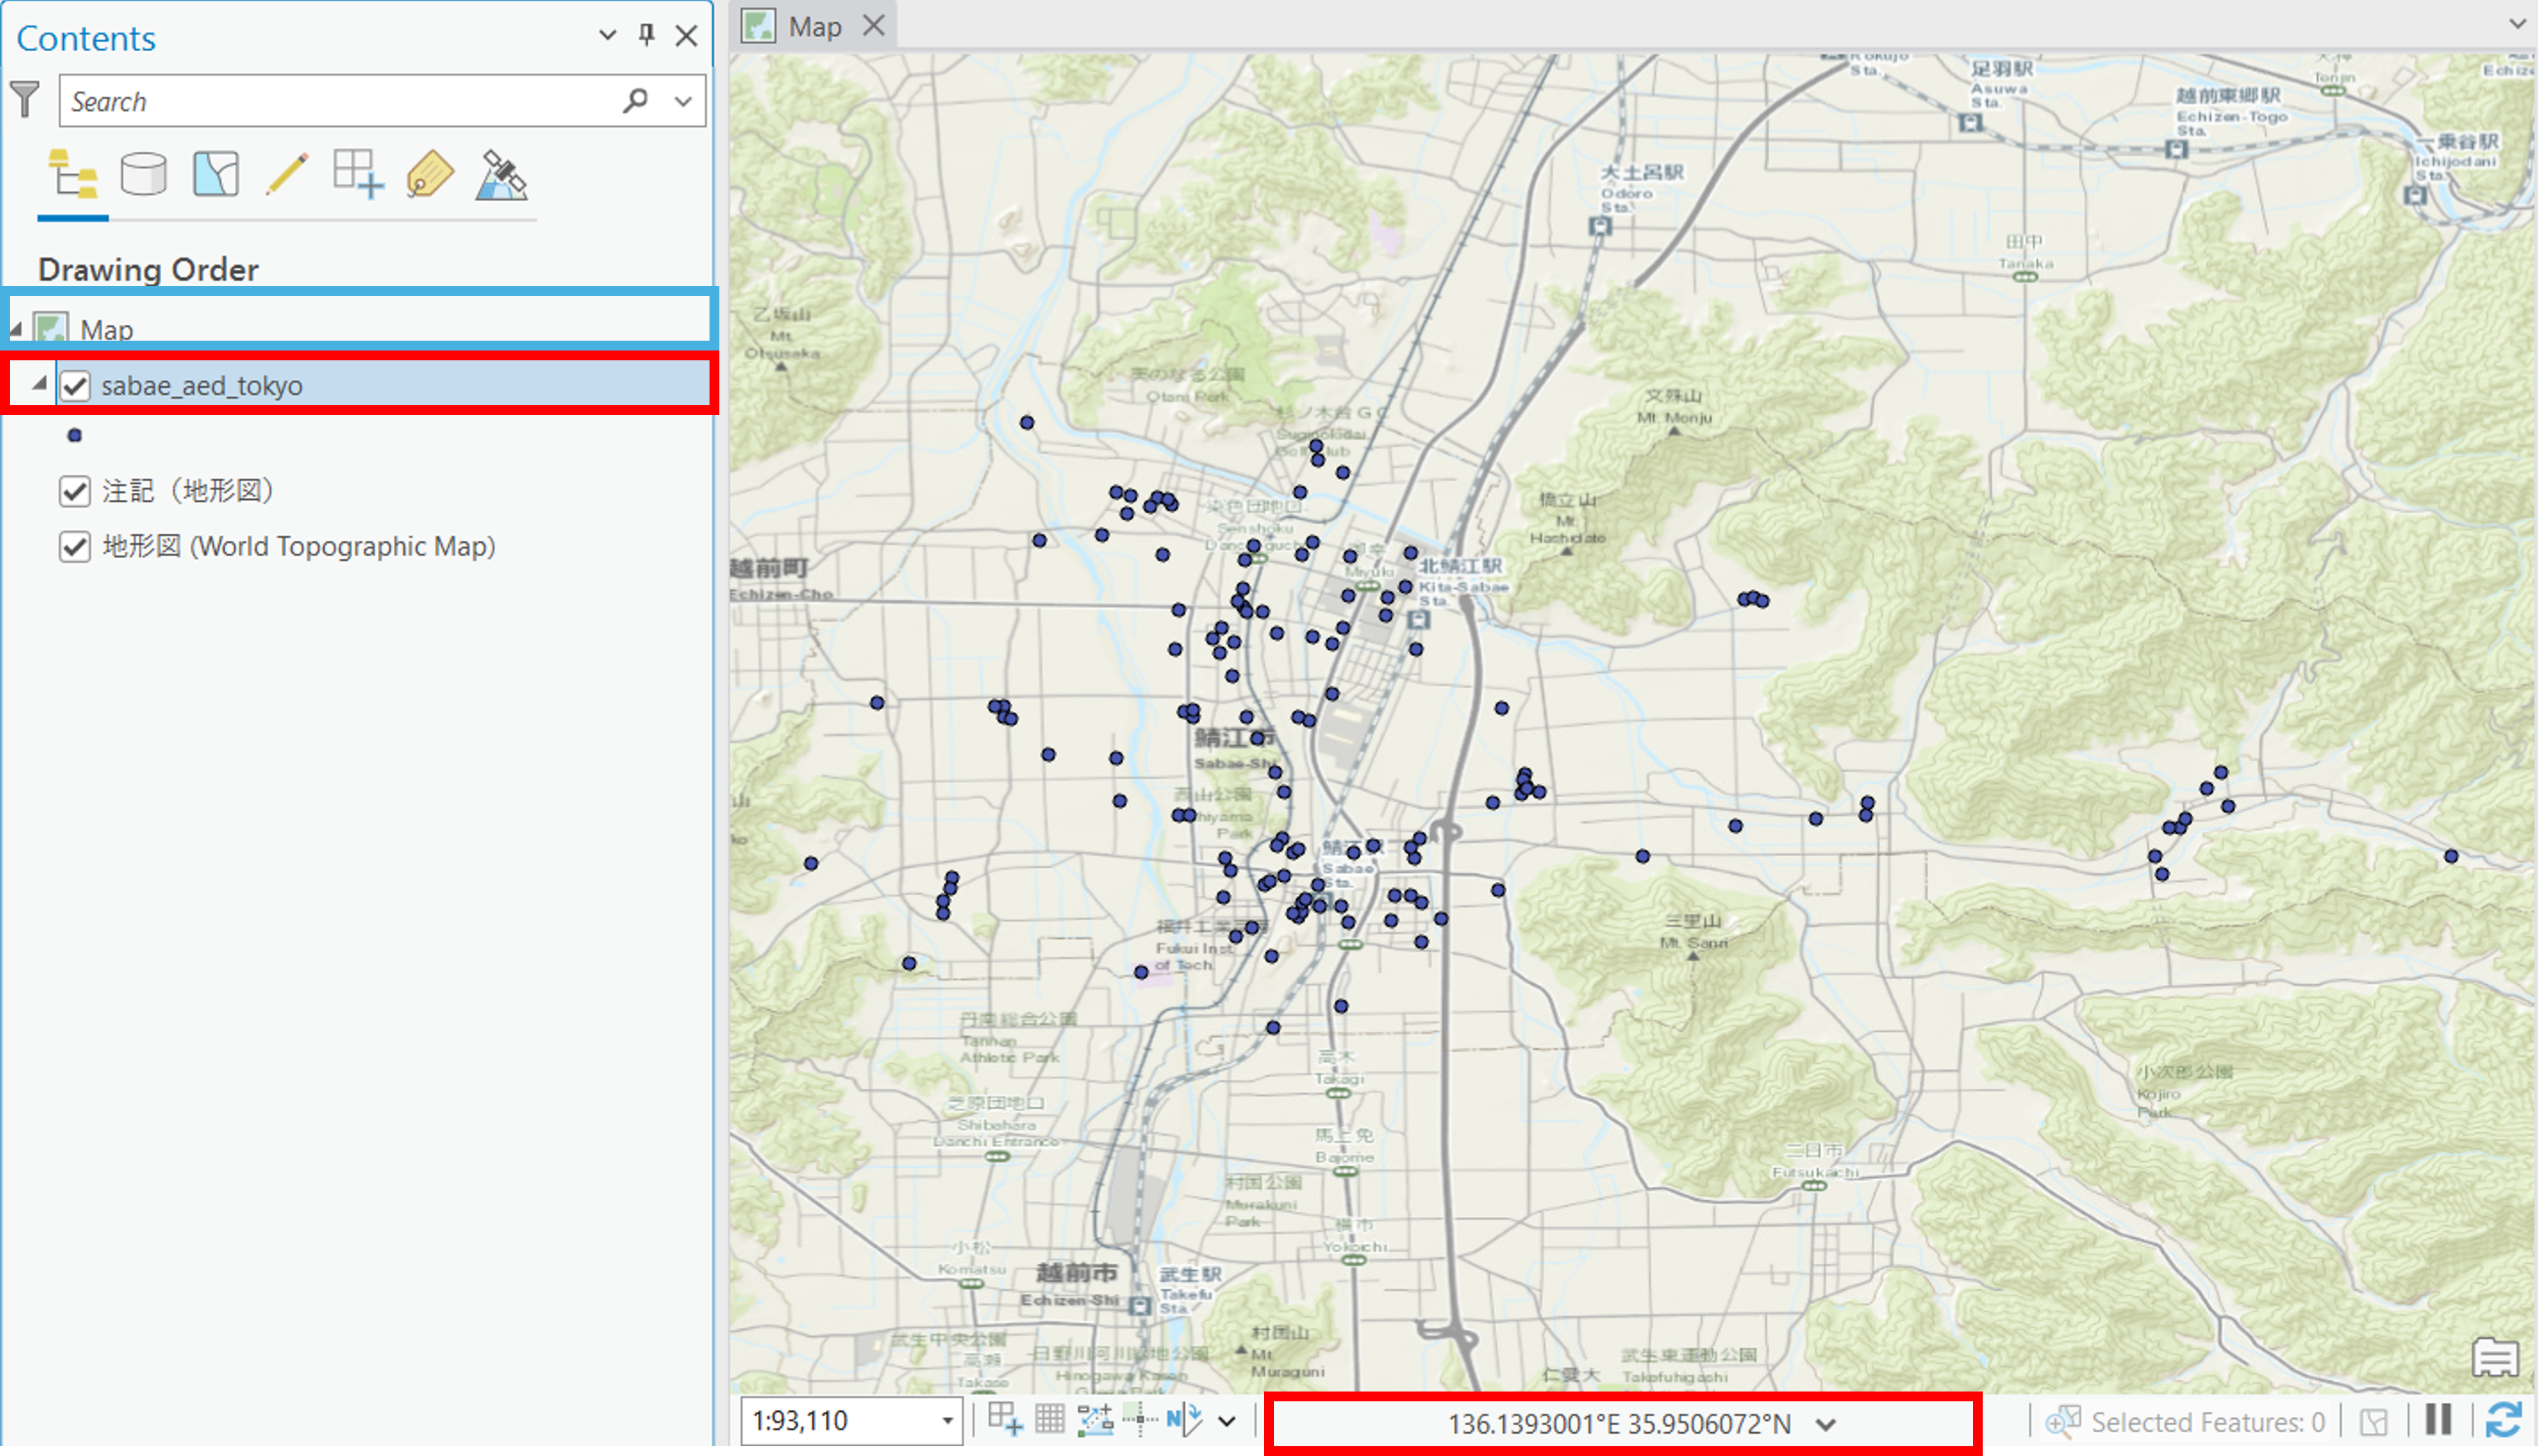Open search options dropdown arrow
Viewport: 2538px width, 1456px height.
(683, 101)
